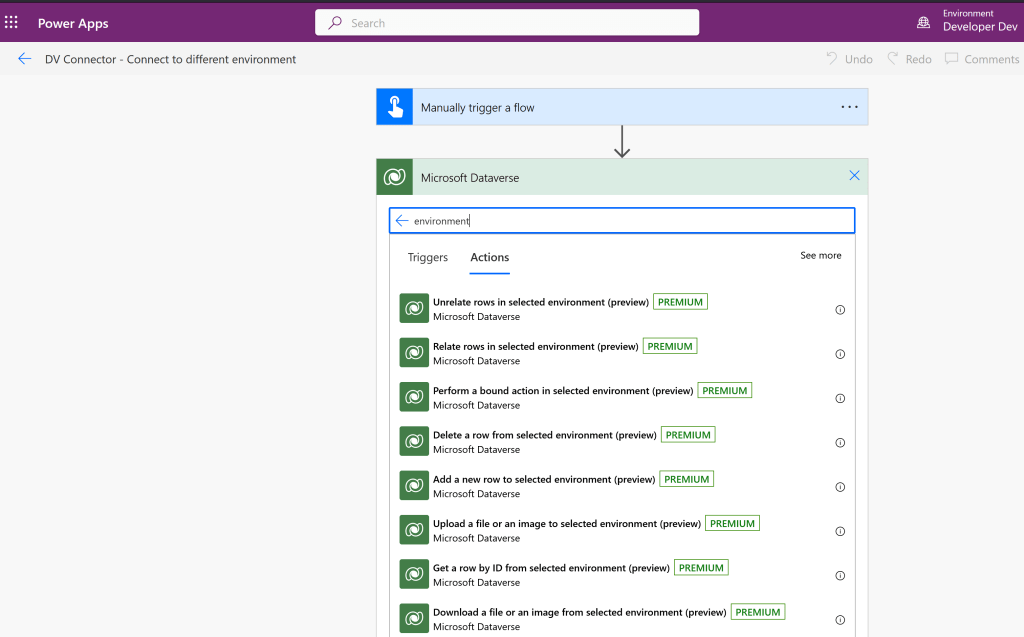
Task: Choose Relate rows in selected environment action
Action: [x=535, y=347]
